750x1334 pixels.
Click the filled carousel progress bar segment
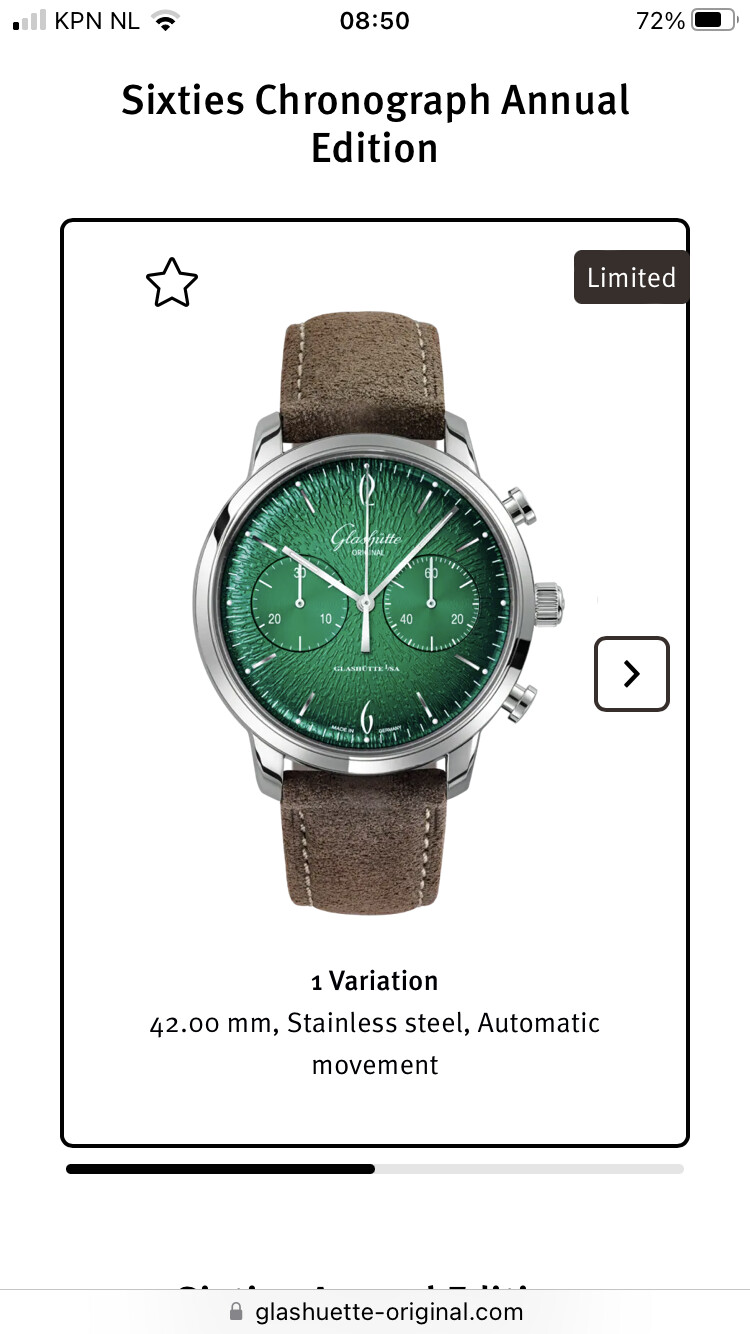[220, 1168]
